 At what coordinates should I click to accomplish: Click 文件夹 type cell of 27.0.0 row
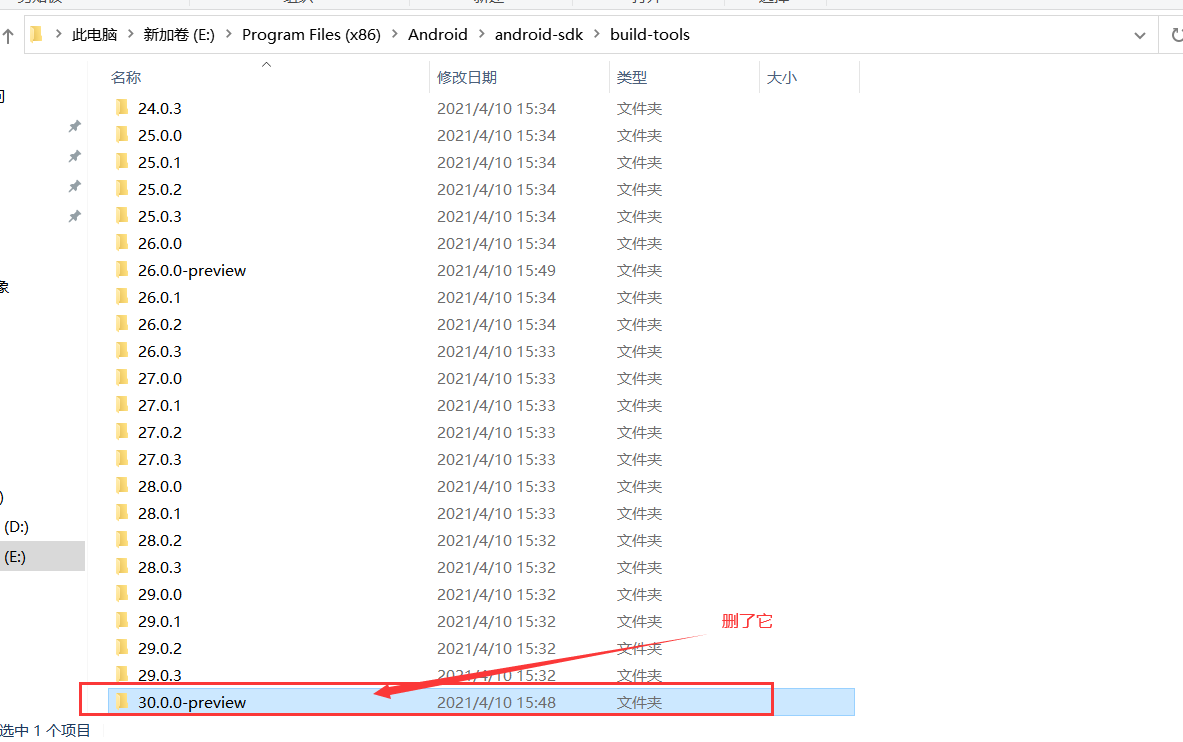(x=639, y=378)
